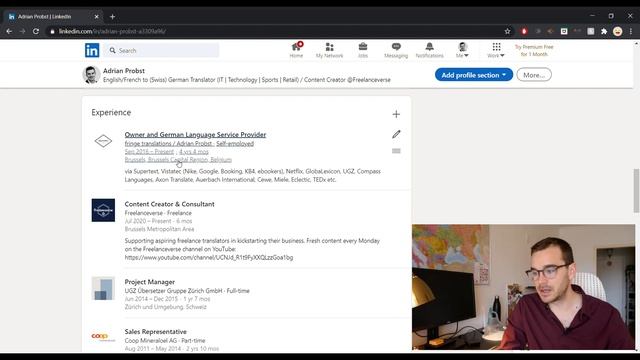This screenshot has height=360, width=640.
Task: Open the Notifications bell icon
Action: click(x=429, y=50)
